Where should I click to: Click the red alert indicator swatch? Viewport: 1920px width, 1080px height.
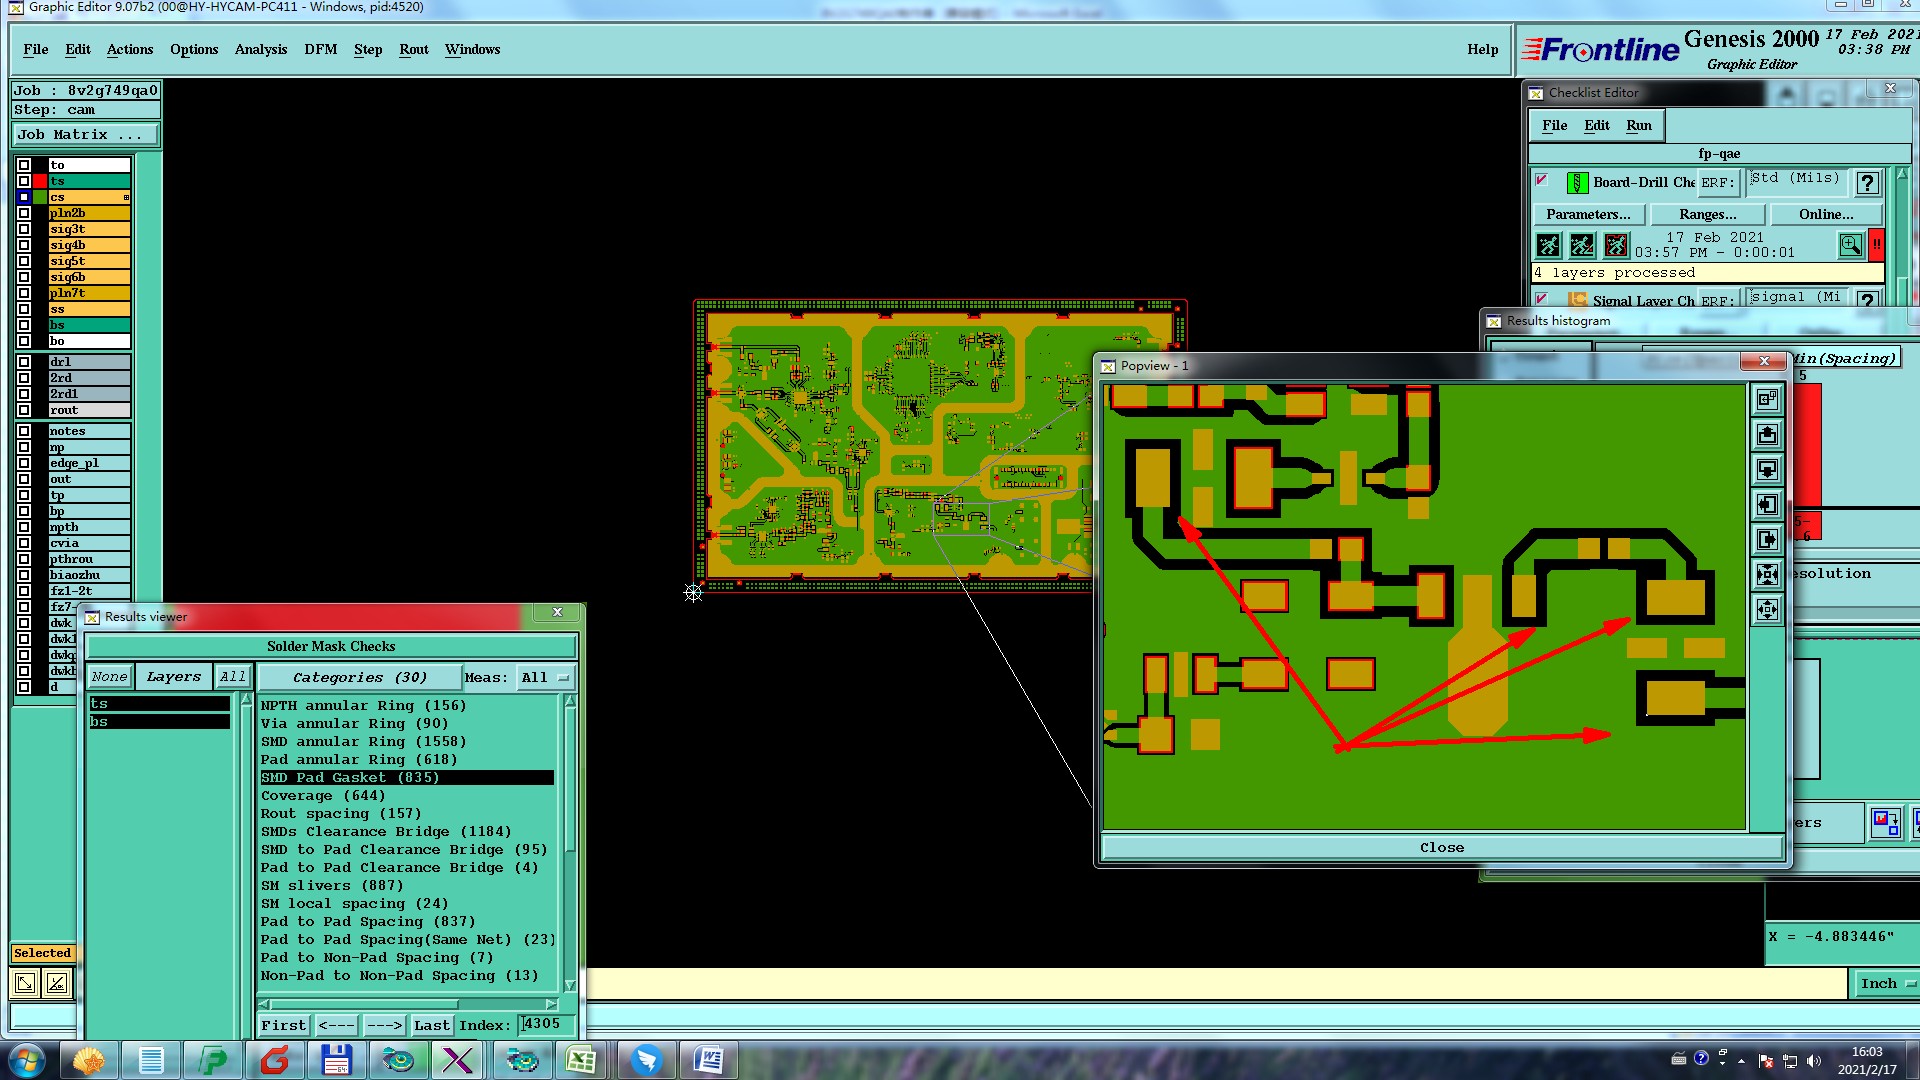click(x=1877, y=245)
